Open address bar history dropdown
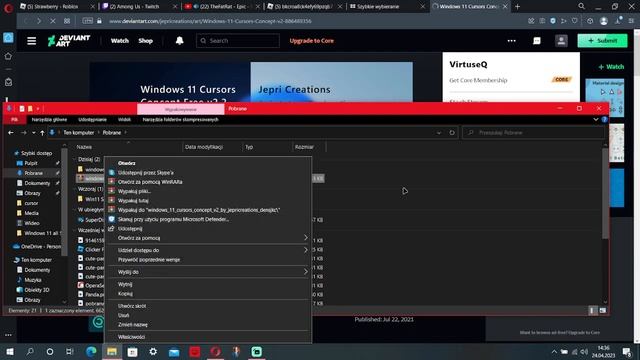640x360 pixels. tap(439, 133)
